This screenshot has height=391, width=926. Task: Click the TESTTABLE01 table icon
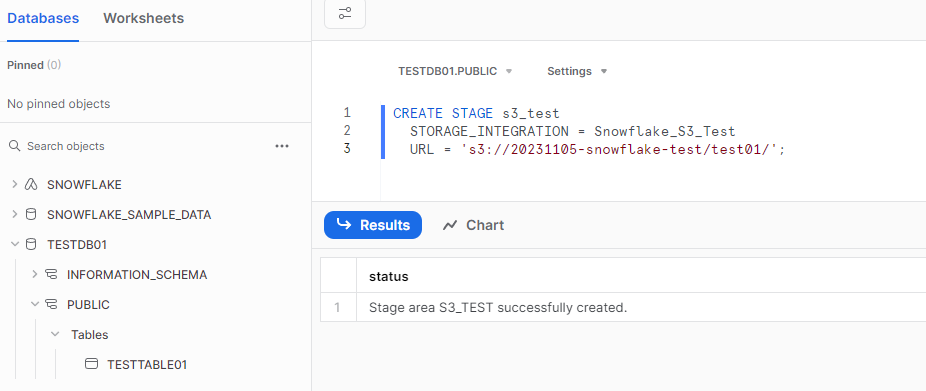(x=91, y=364)
